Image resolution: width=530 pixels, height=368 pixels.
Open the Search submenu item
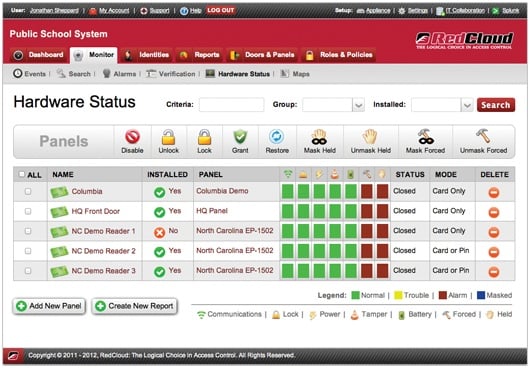pos(74,74)
